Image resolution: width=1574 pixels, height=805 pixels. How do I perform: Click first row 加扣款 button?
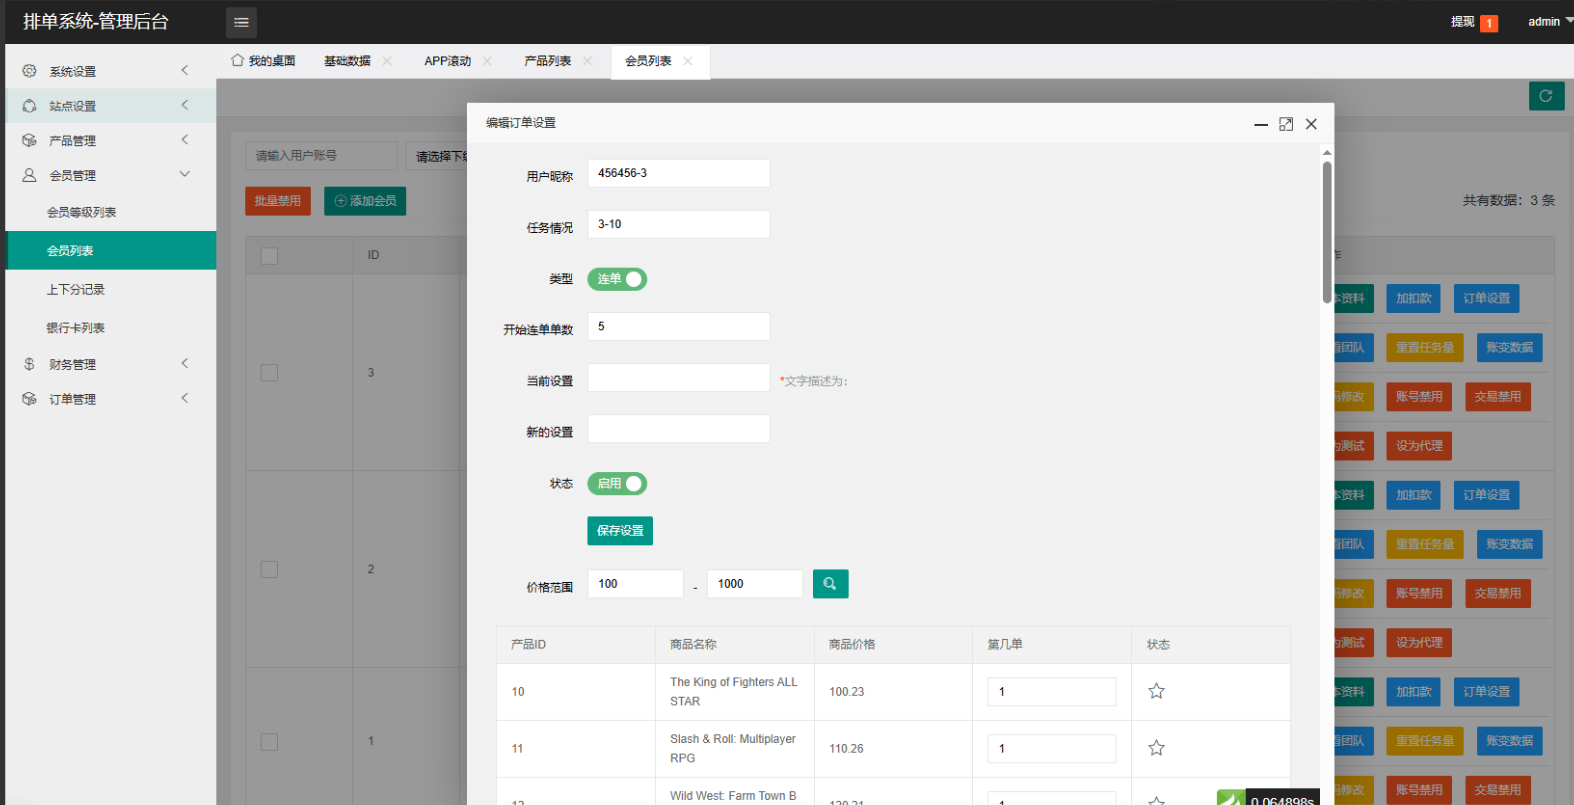(1414, 298)
